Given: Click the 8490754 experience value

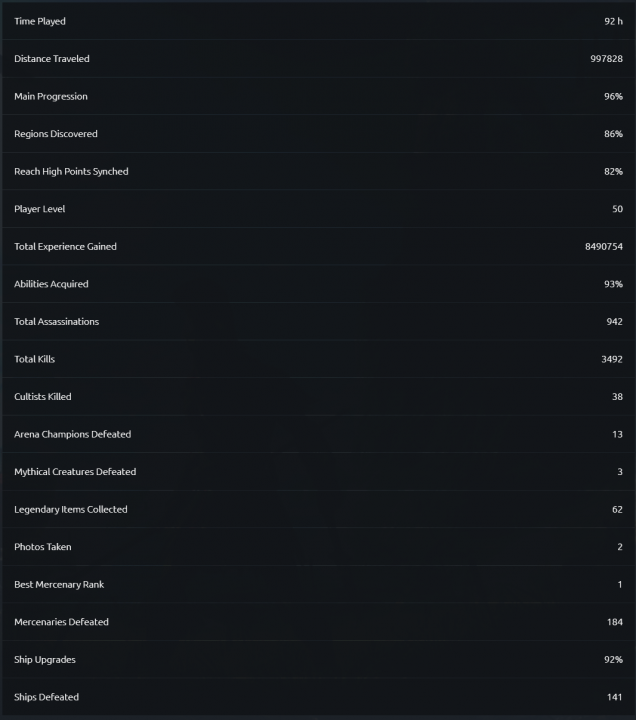Looking at the screenshot, I should [603, 247].
